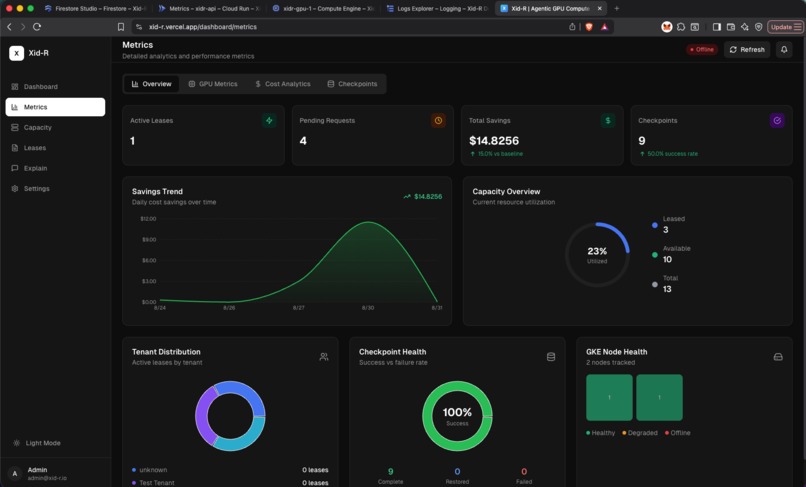The image size is (806, 487).
Task: Switch to Metrics xidr-api Cloud Run tab
Action: click(x=209, y=8)
